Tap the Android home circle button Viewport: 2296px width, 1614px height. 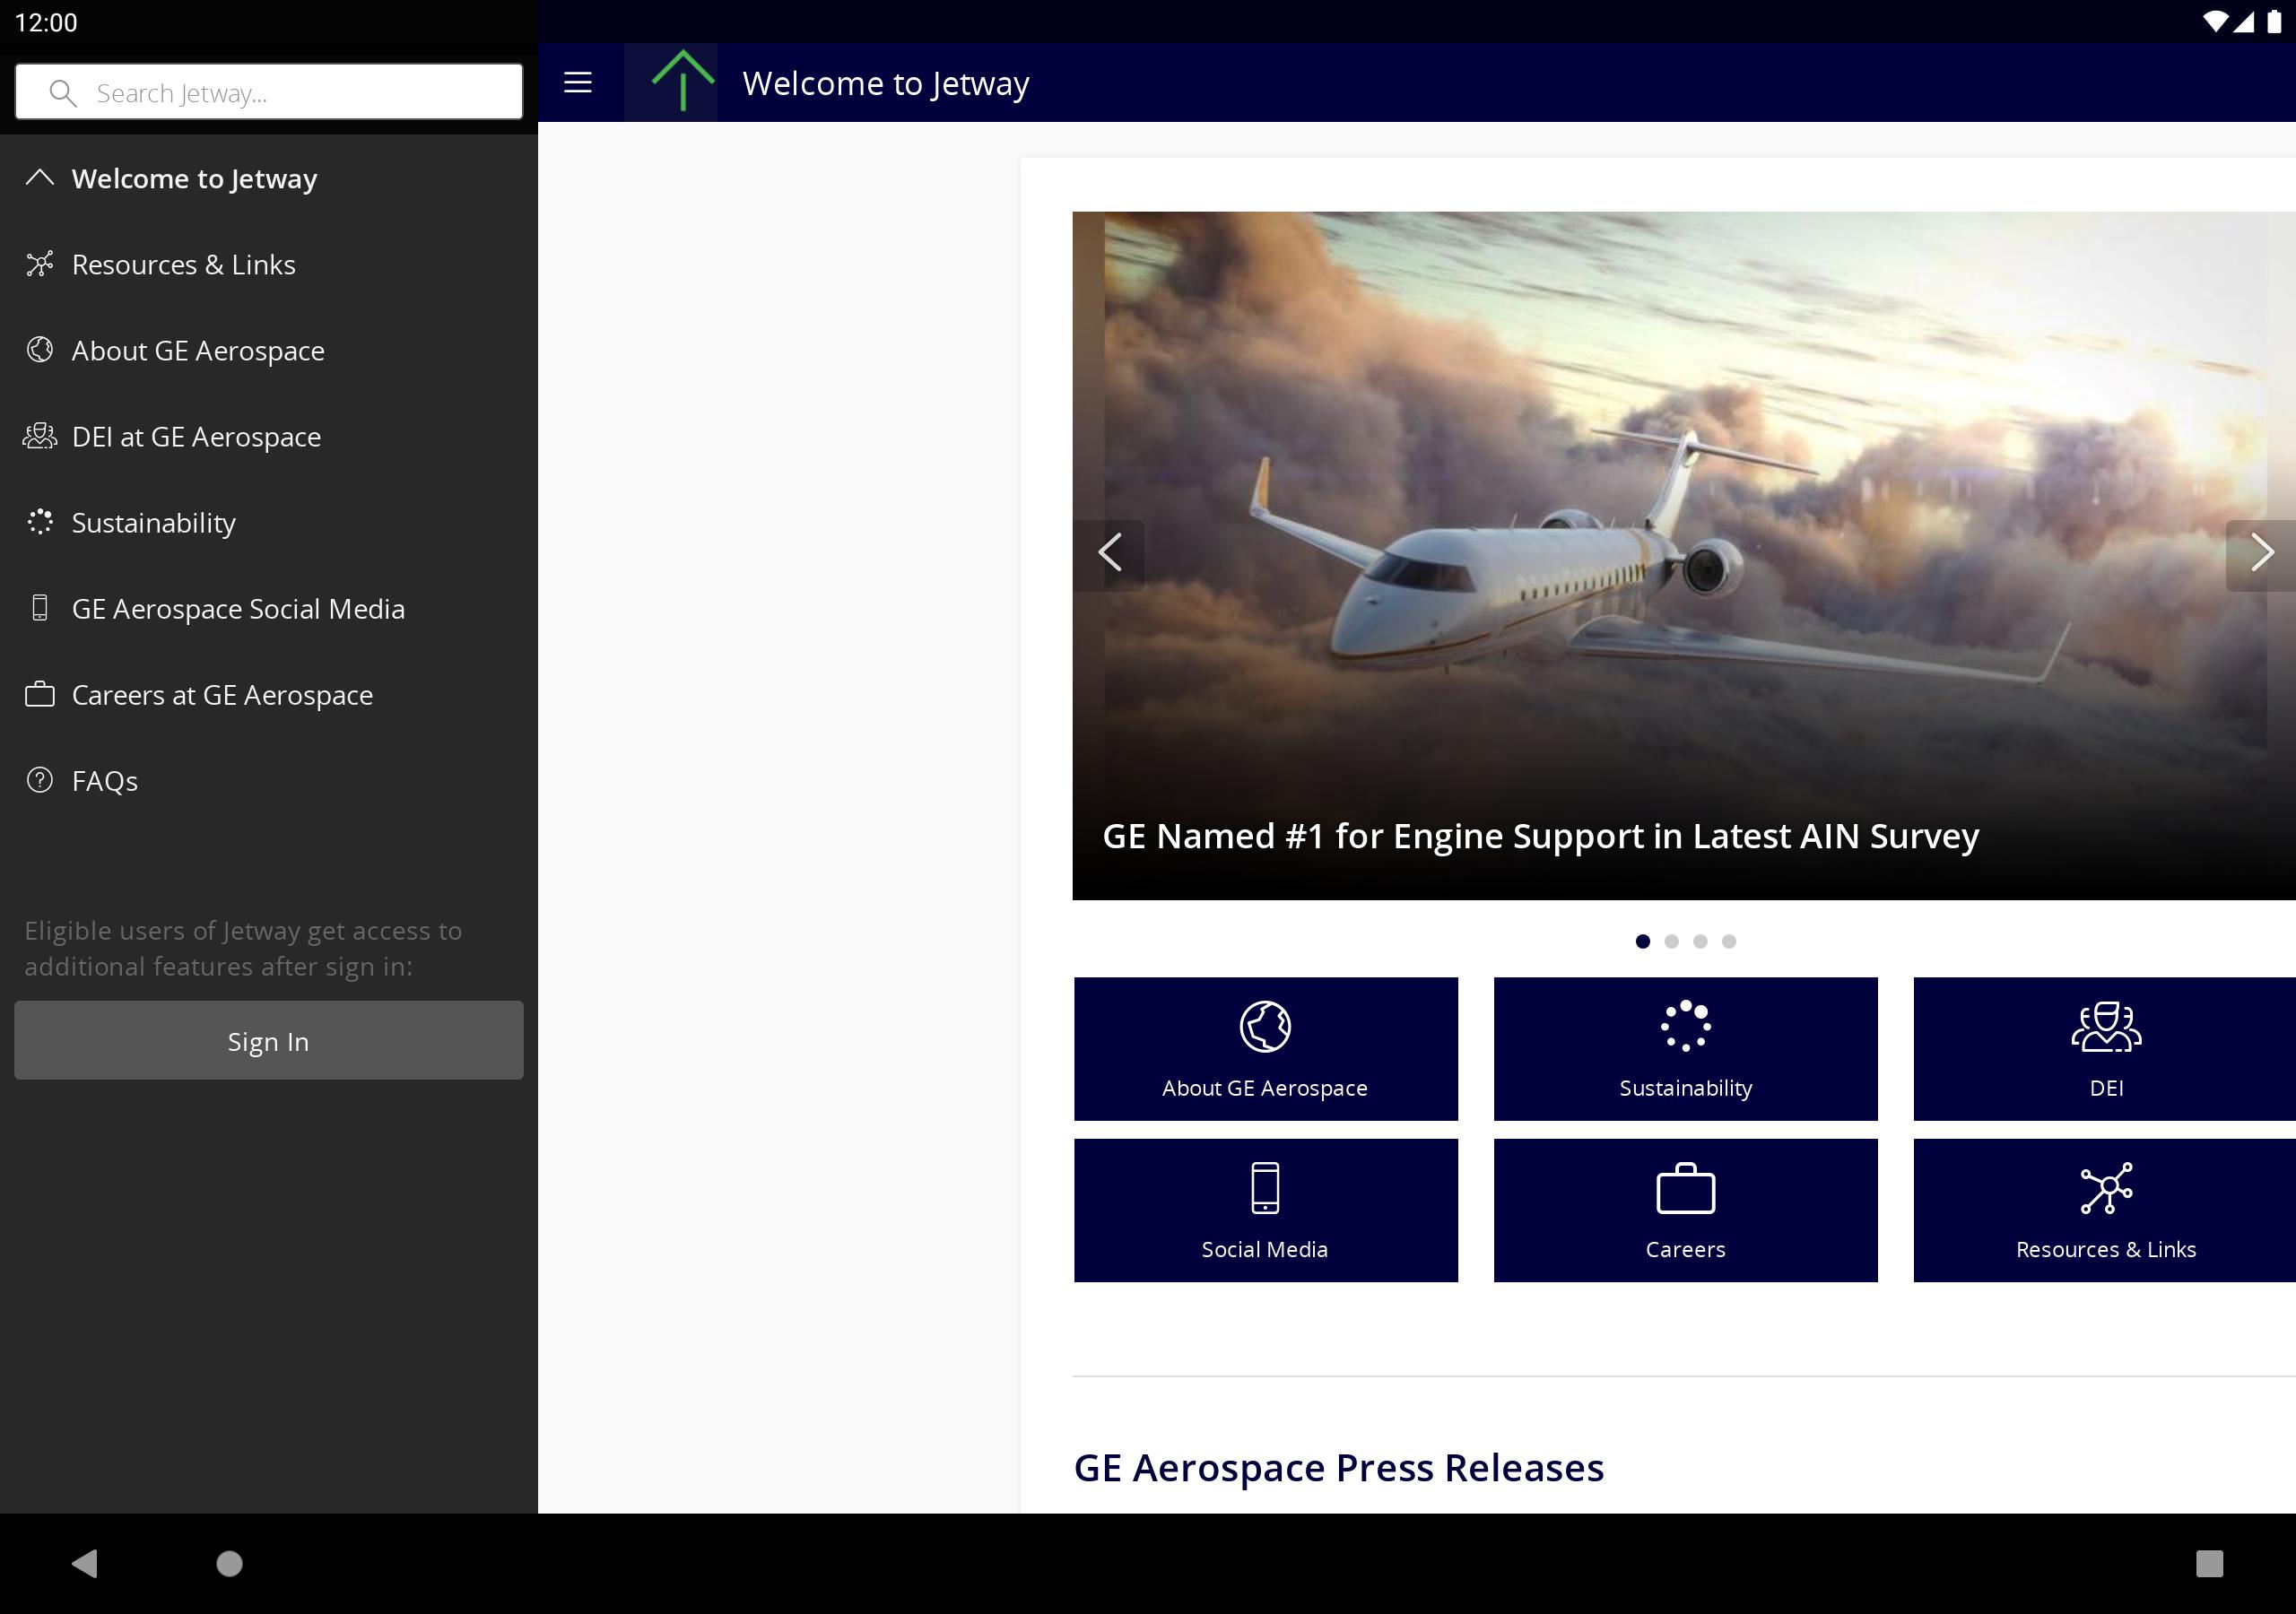230,1563
